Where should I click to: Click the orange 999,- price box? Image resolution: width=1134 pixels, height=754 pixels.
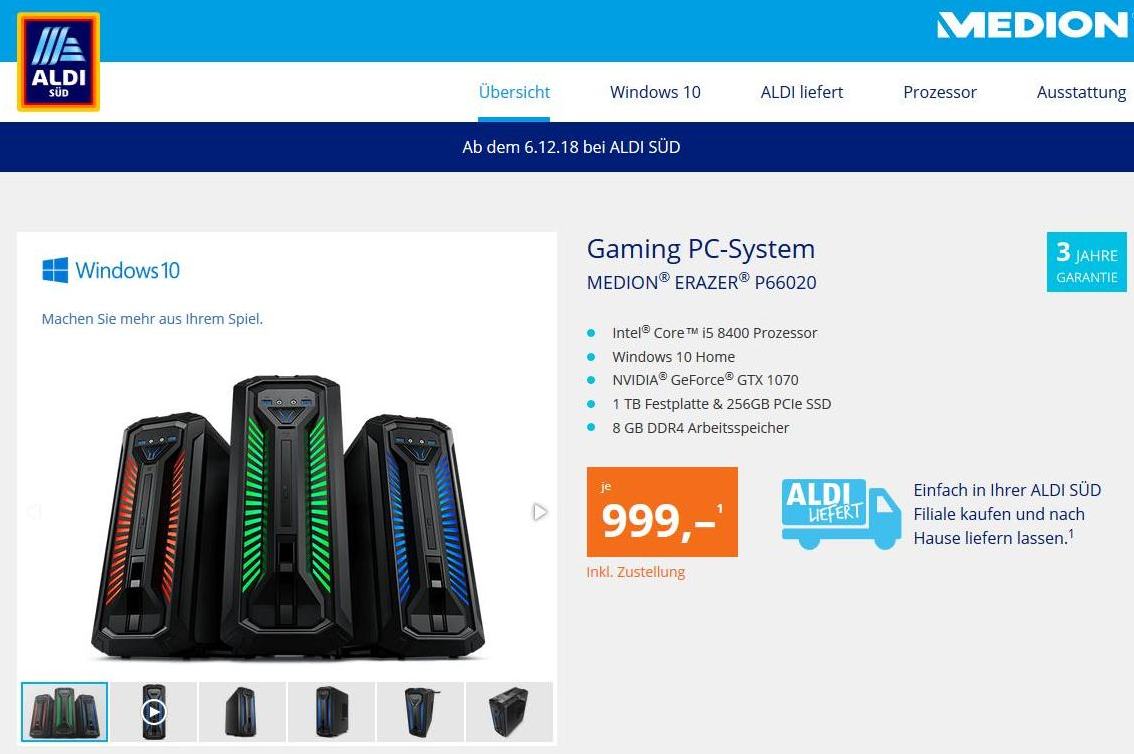pyautogui.click(x=662, y=512)
